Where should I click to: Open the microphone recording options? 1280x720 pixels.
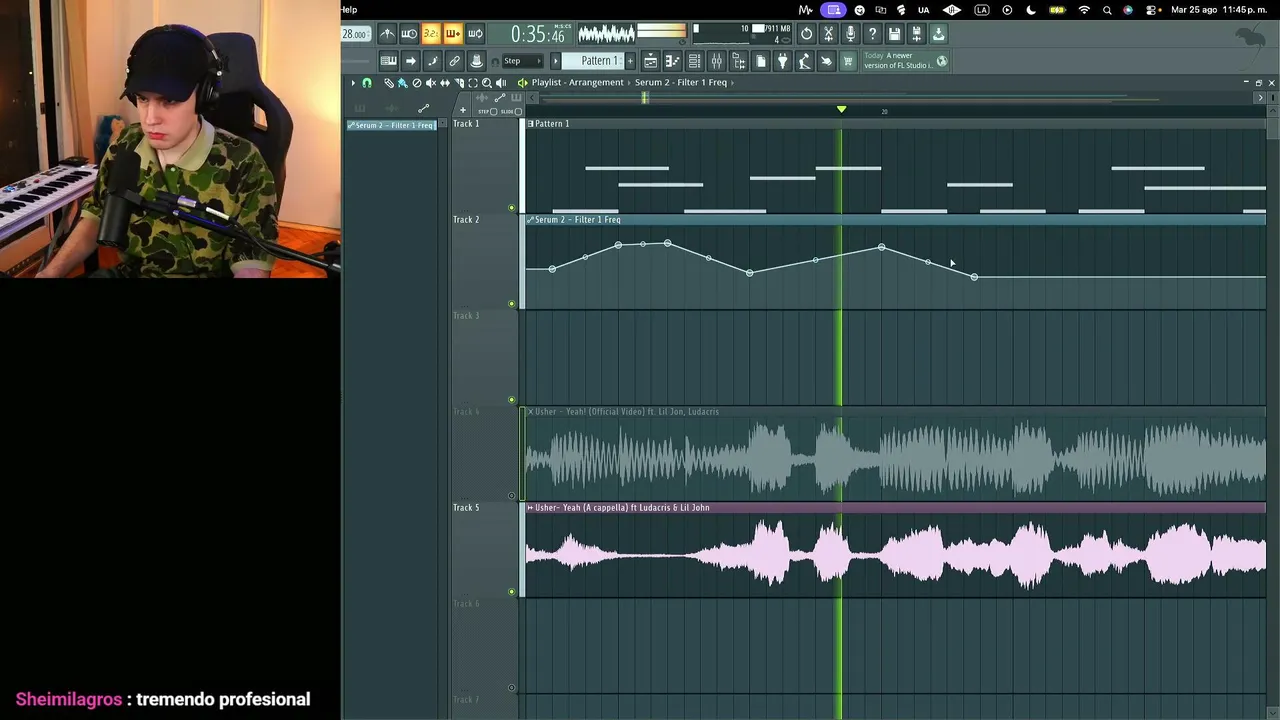click(850, 34)
